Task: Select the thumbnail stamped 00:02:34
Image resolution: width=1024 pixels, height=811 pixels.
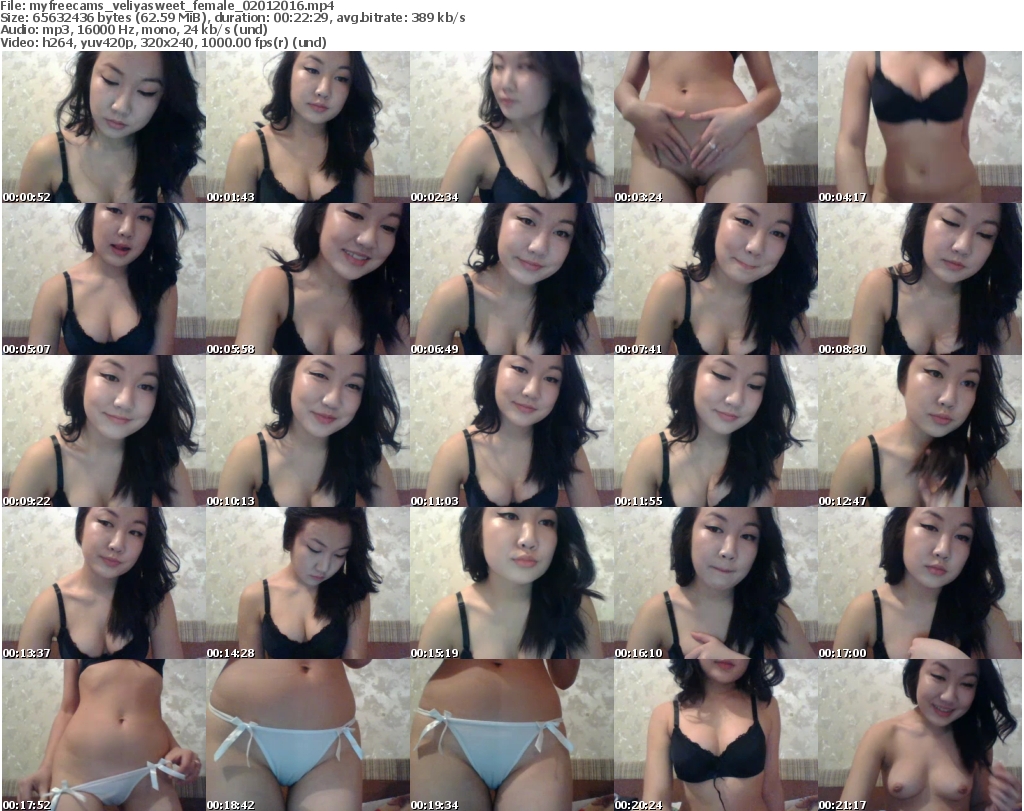Action: click(x=512, y=127)
